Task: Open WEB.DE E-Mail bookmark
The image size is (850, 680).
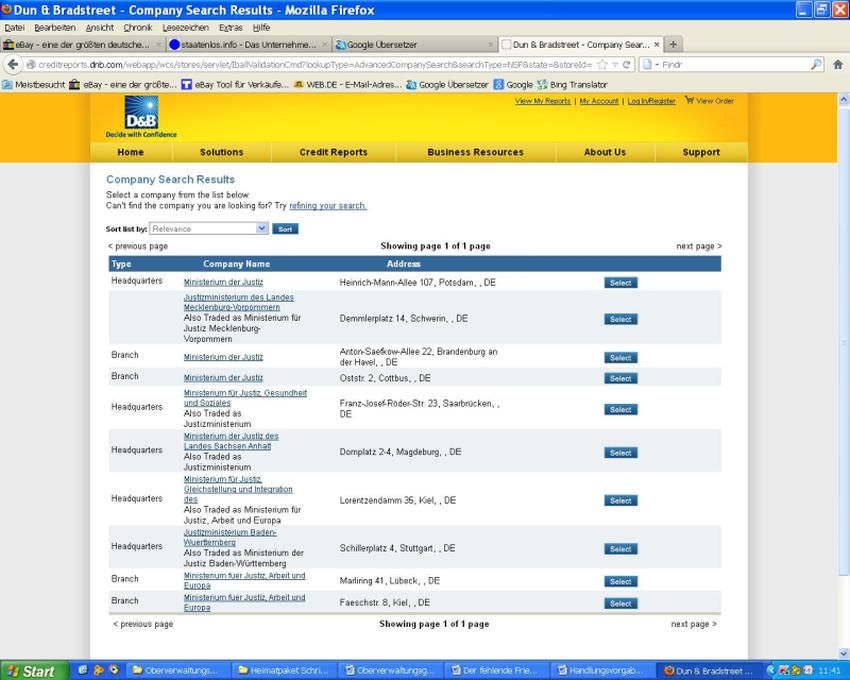Action: (348, 85)
